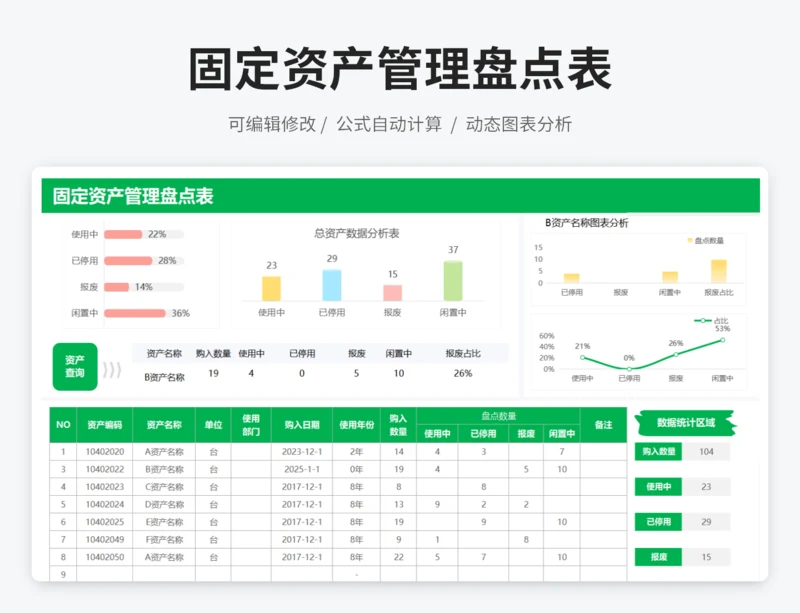800x613 pixels.
Task: Select purchase date cell 2025-1-1
Action: (x=302, y=469)
